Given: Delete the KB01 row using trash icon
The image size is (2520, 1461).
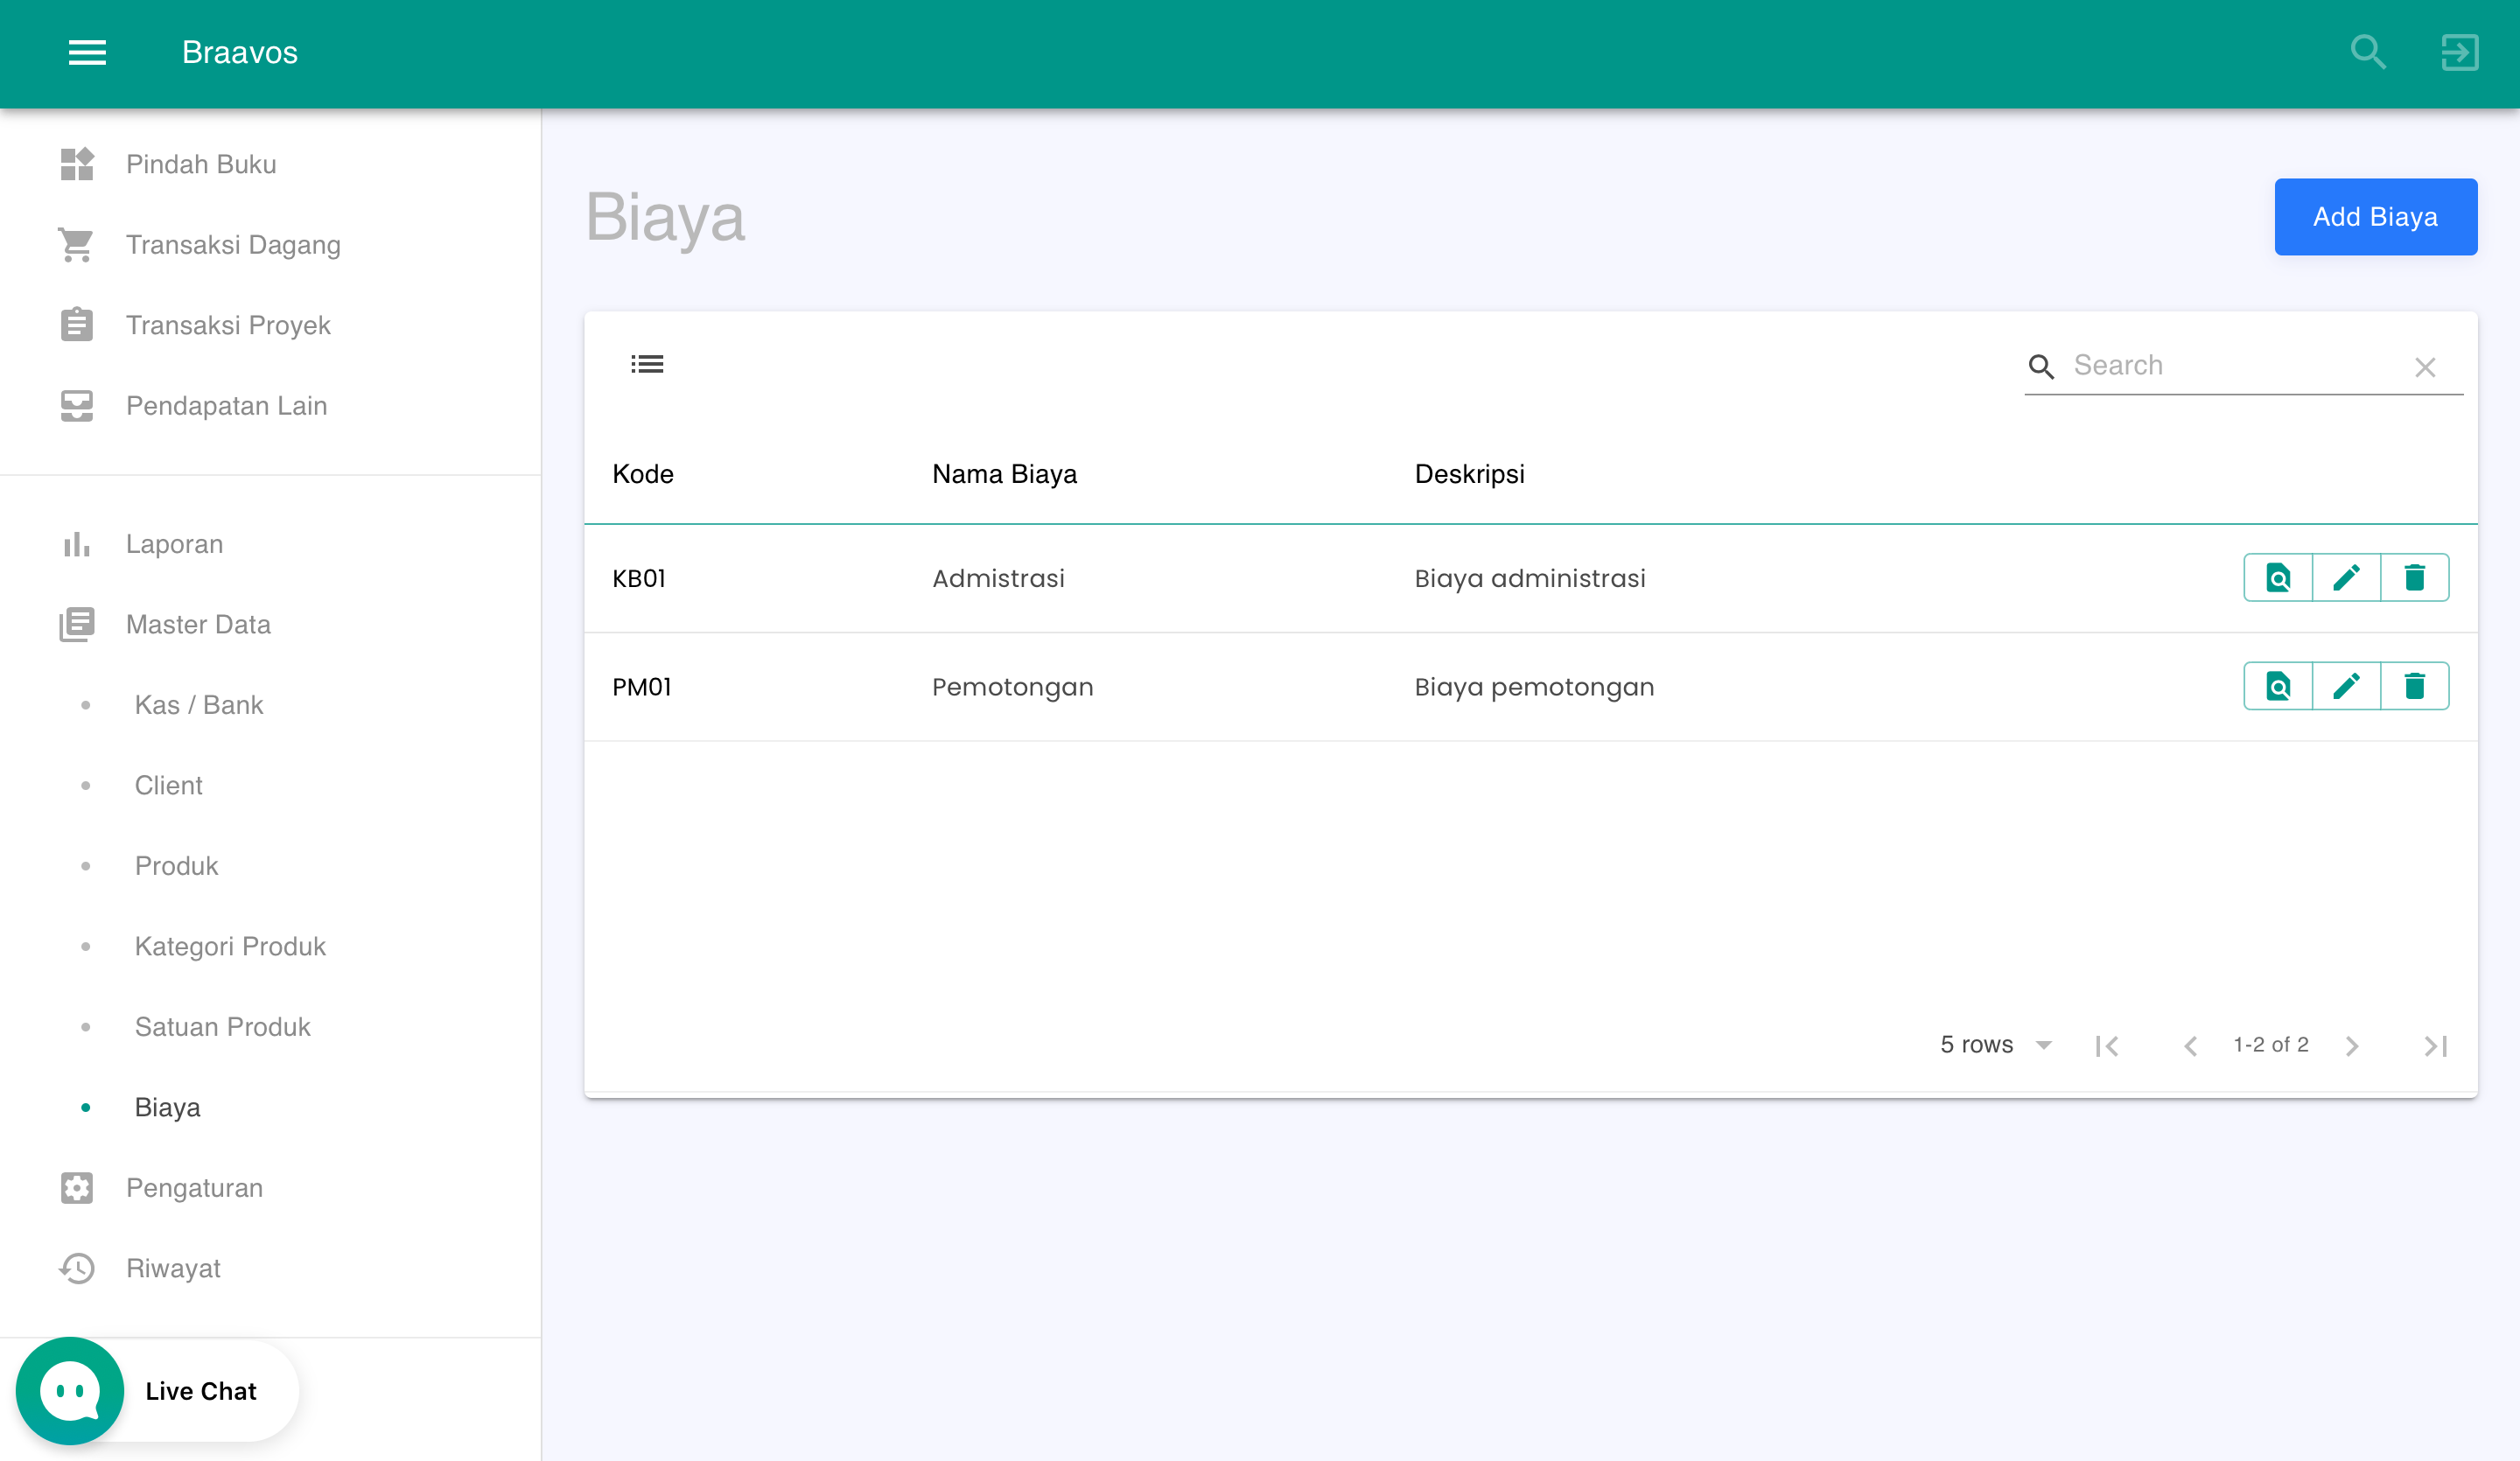Looking at the screenshot, I should point(2416,577).
